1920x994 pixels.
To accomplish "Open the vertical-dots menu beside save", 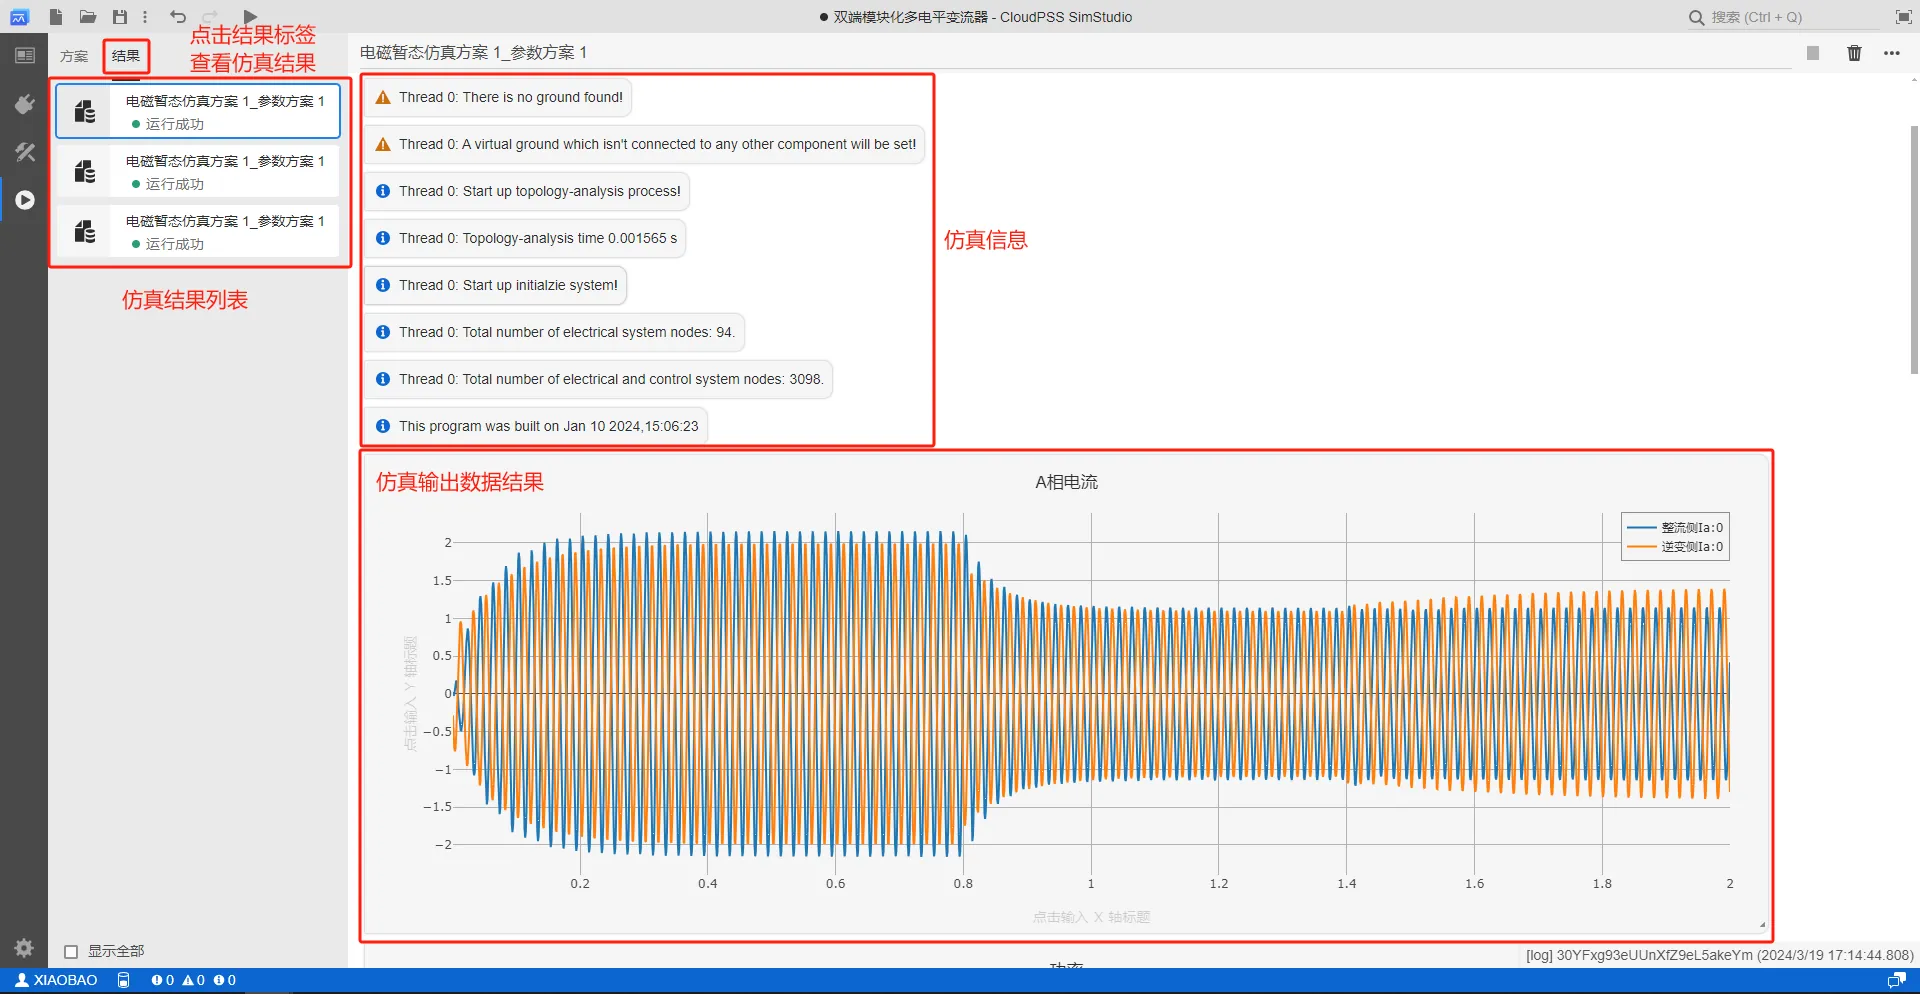I will 145,17.
